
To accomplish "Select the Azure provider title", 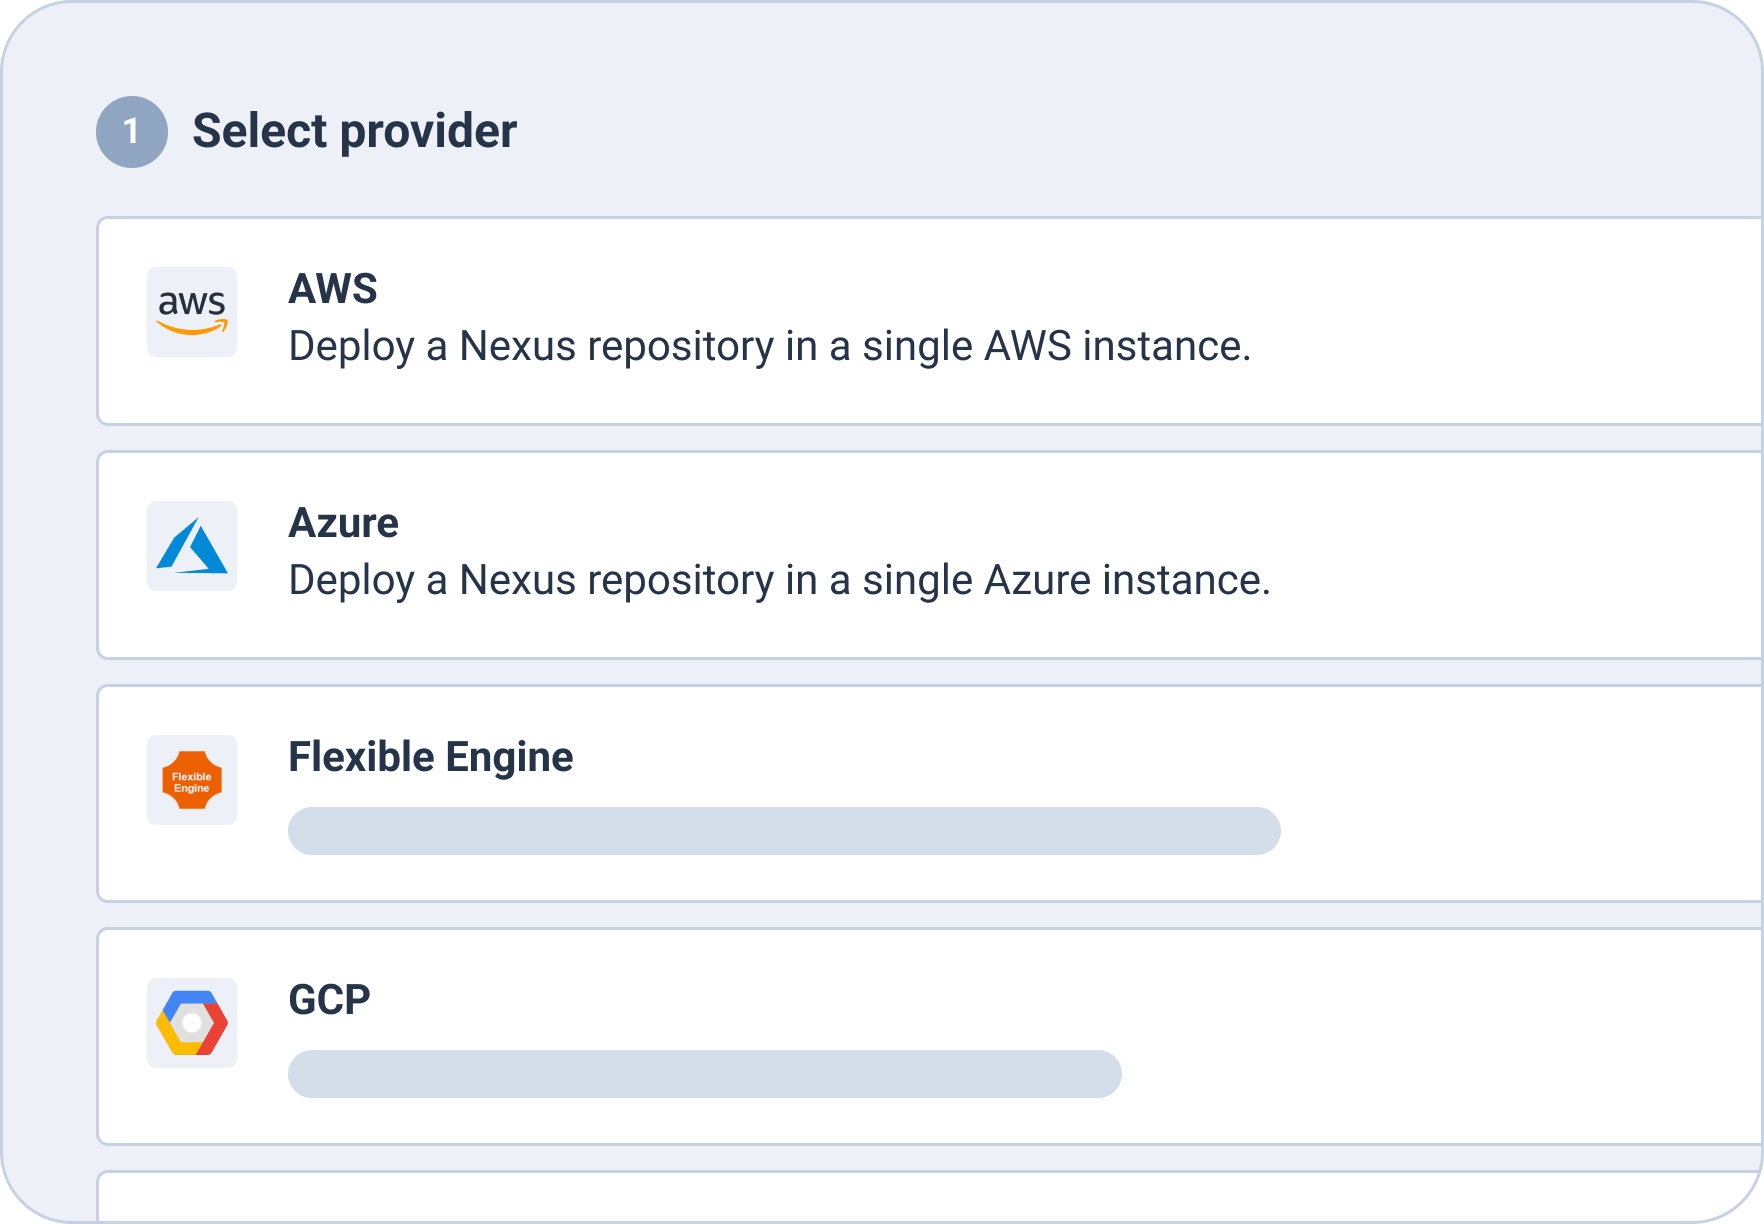I will coord(344,523).
